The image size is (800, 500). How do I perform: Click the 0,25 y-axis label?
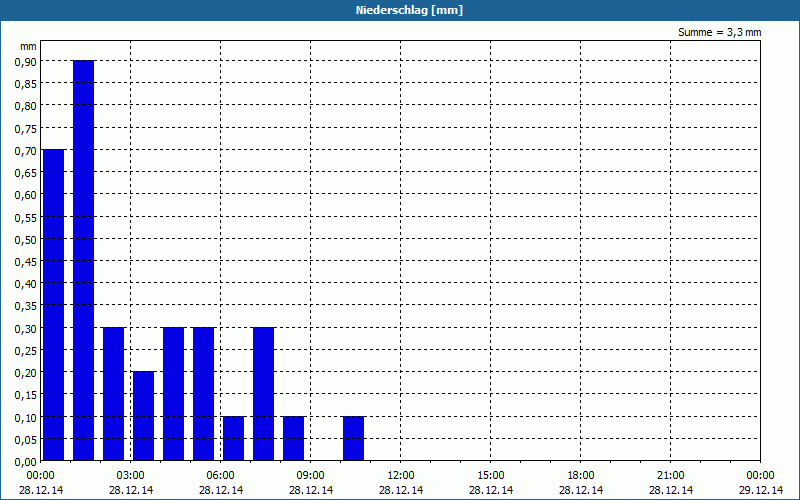[x=26, y=351]
